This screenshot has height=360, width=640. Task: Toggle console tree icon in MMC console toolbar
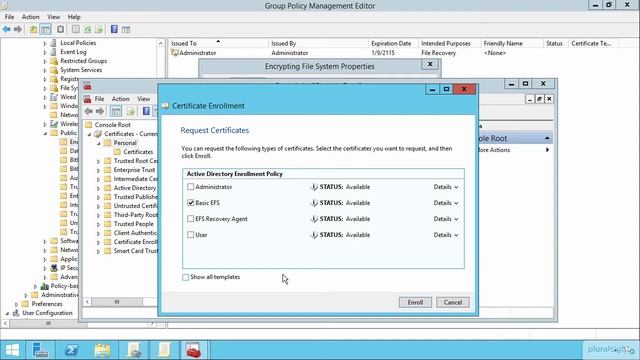click(116, 111)
